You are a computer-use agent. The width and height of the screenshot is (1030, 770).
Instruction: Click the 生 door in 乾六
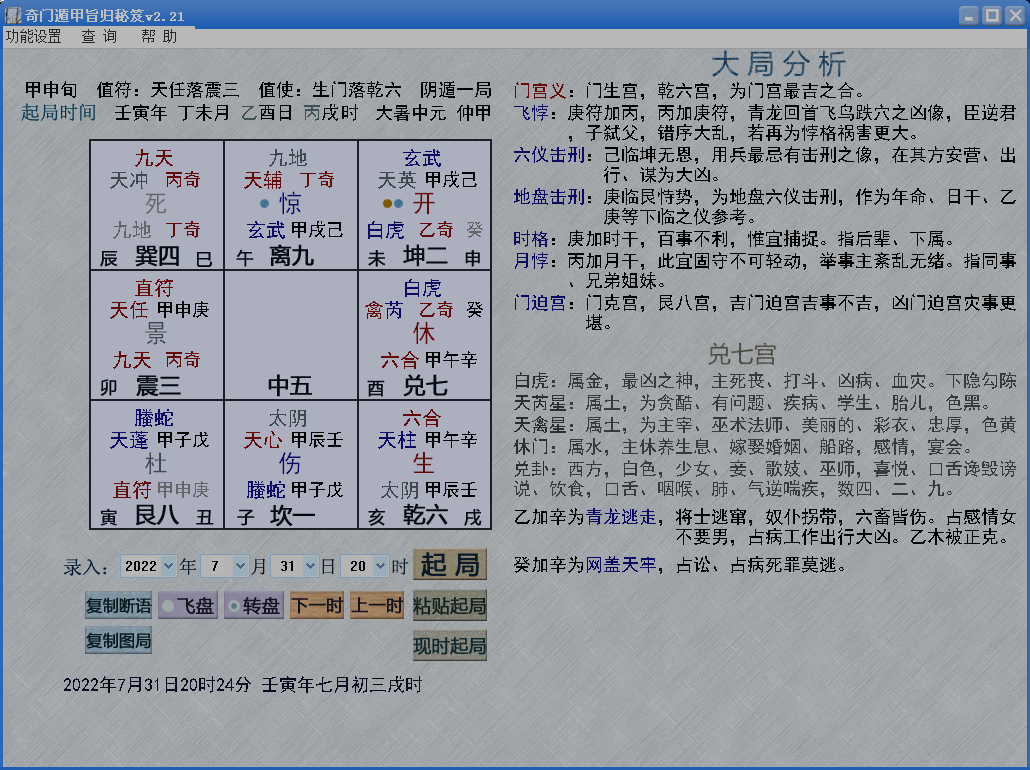point(424,464)
